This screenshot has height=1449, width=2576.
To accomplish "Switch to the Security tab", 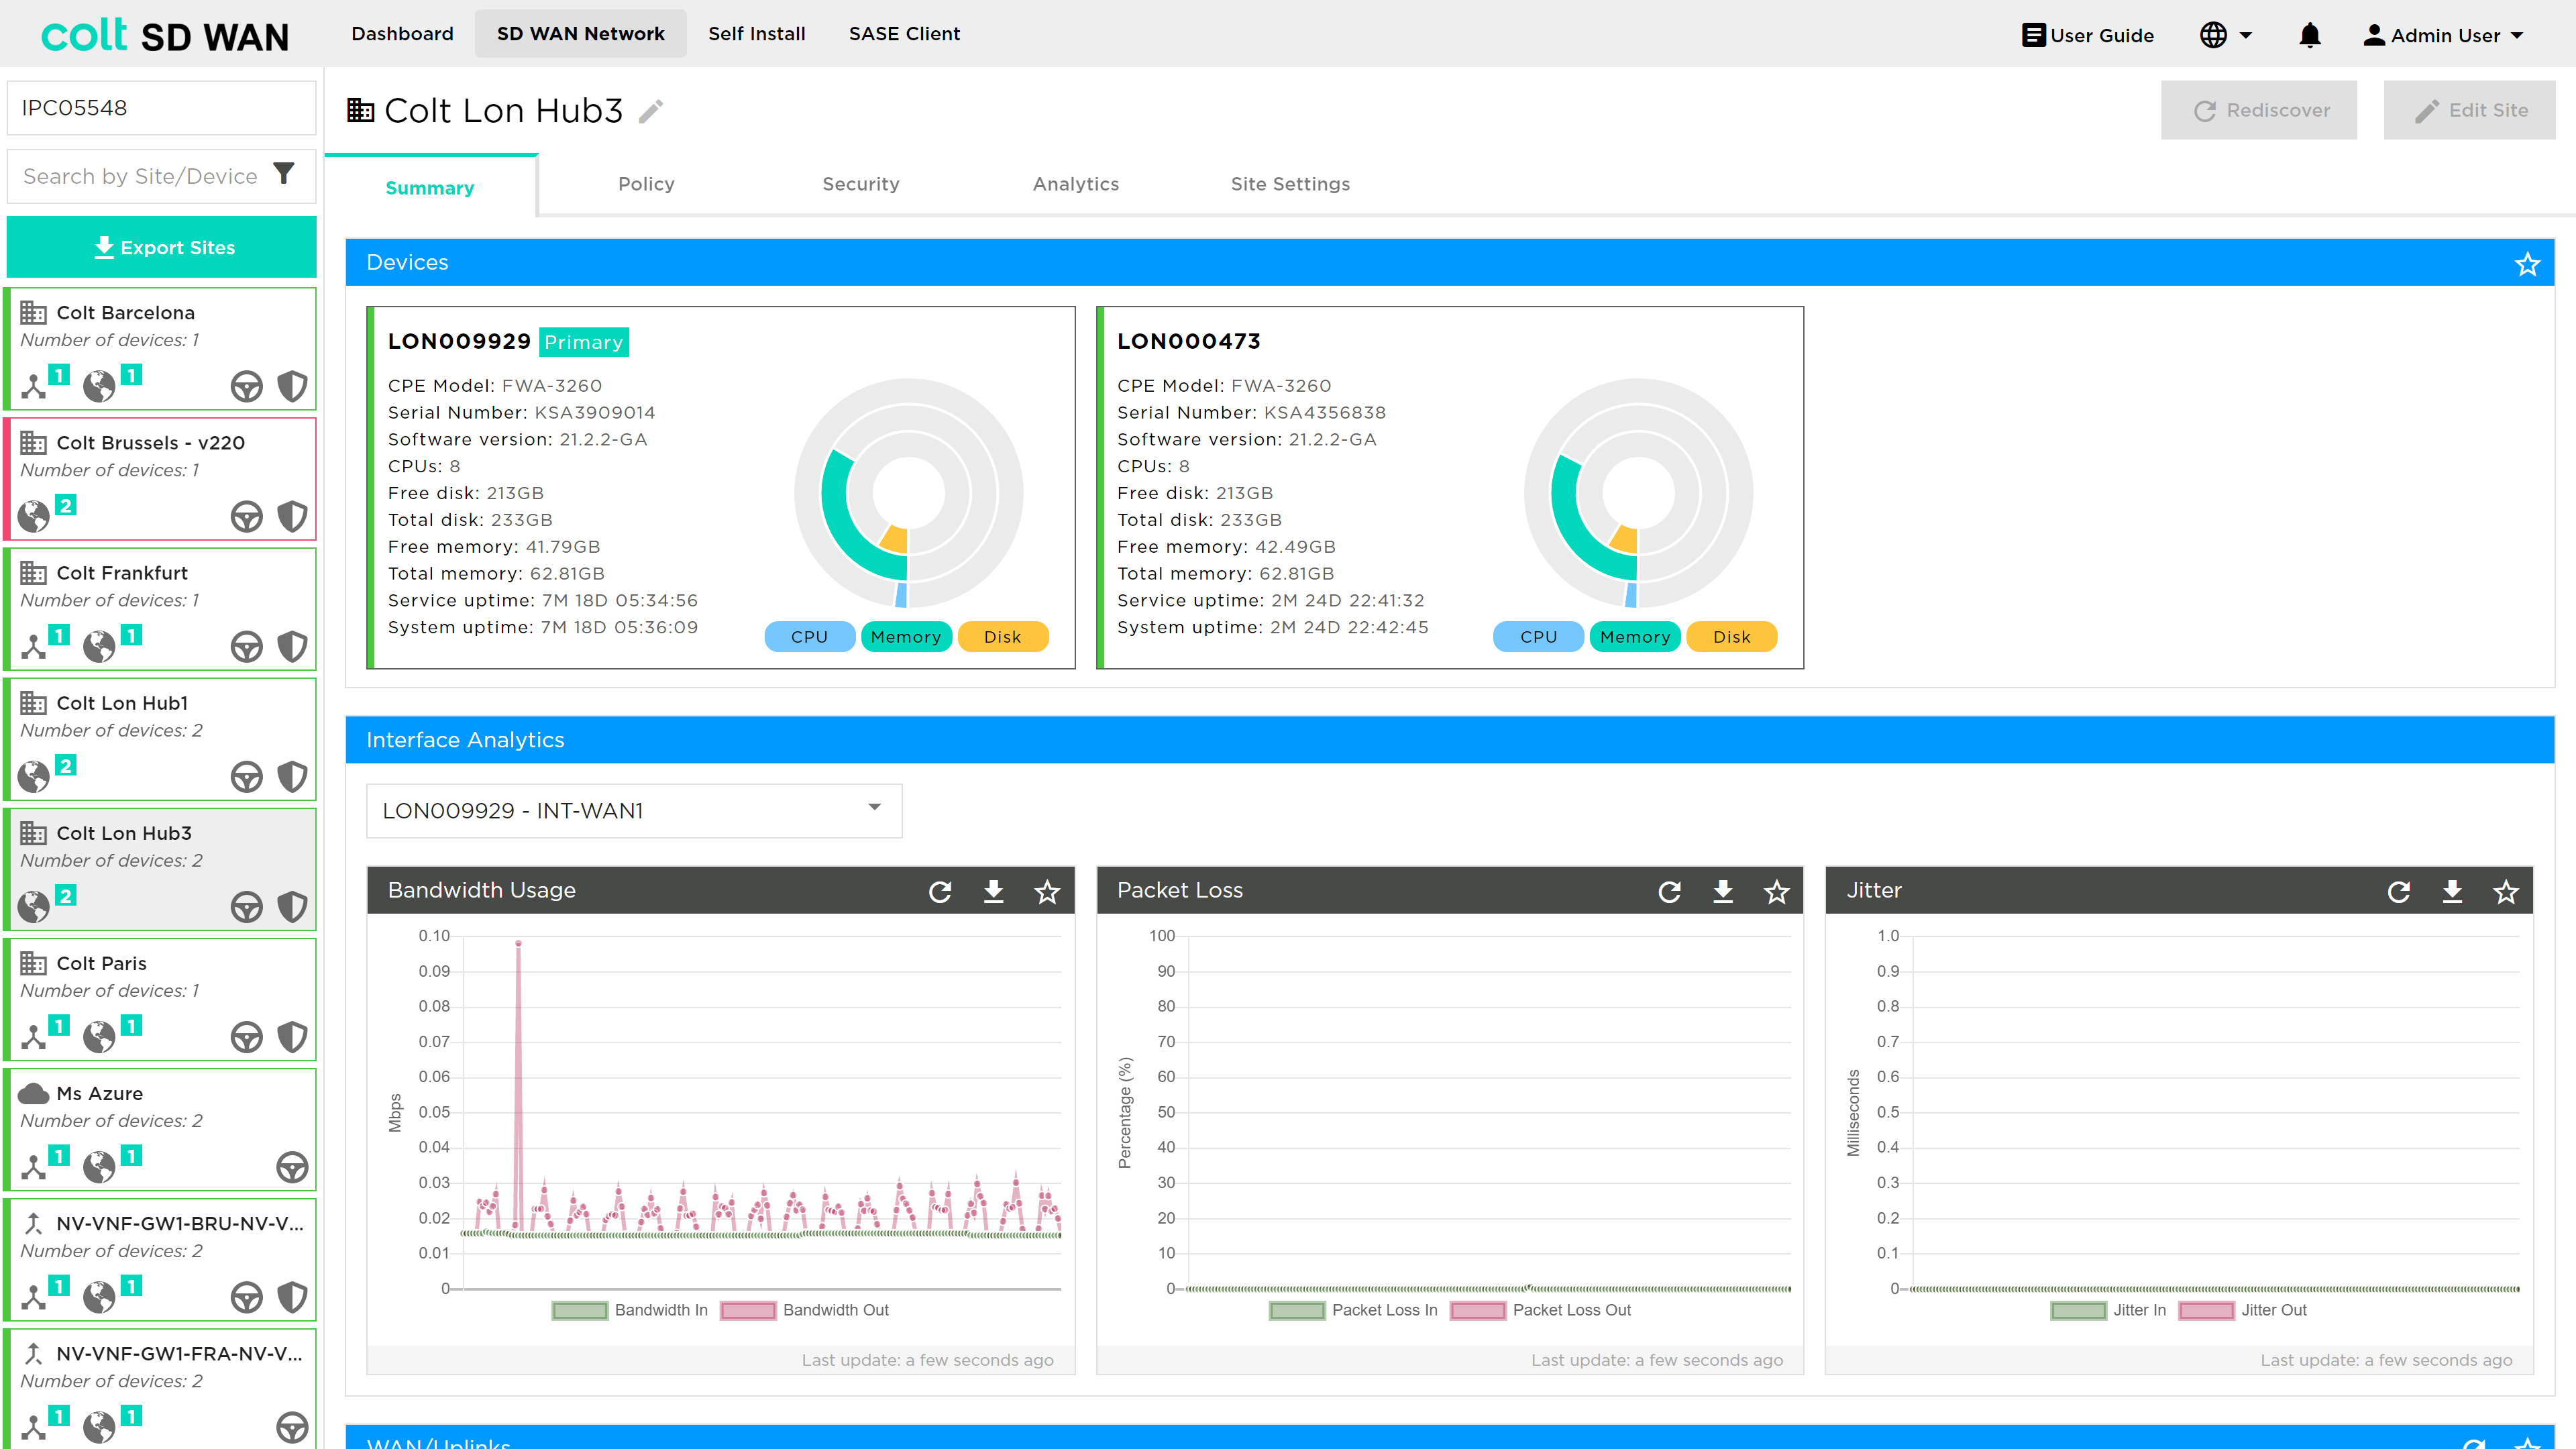I will click(860, 184).
